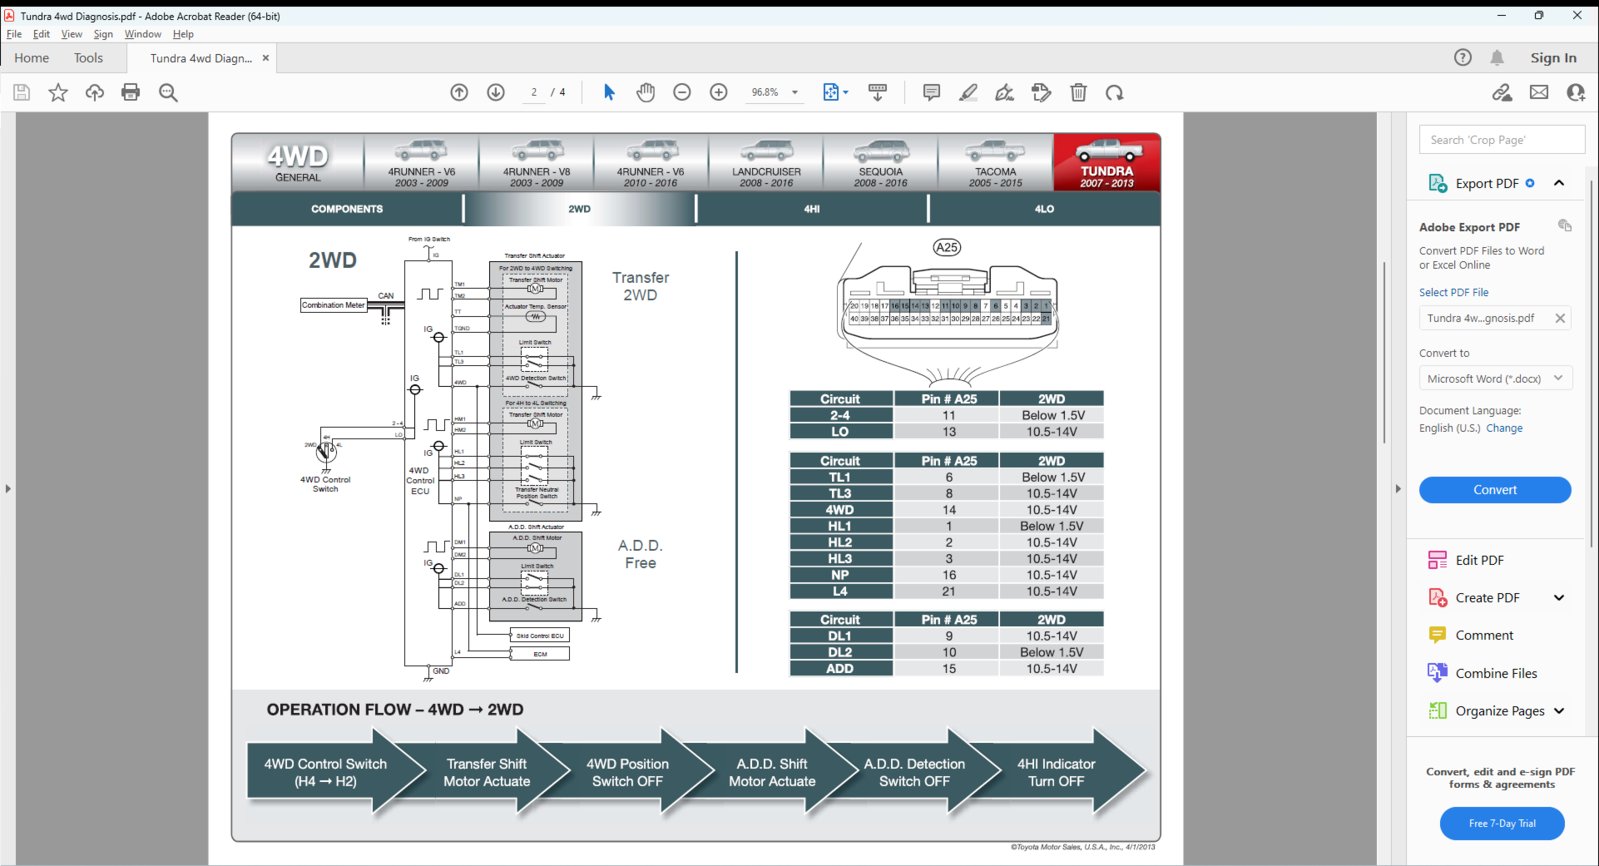Go to the previous page arrow

459,93
